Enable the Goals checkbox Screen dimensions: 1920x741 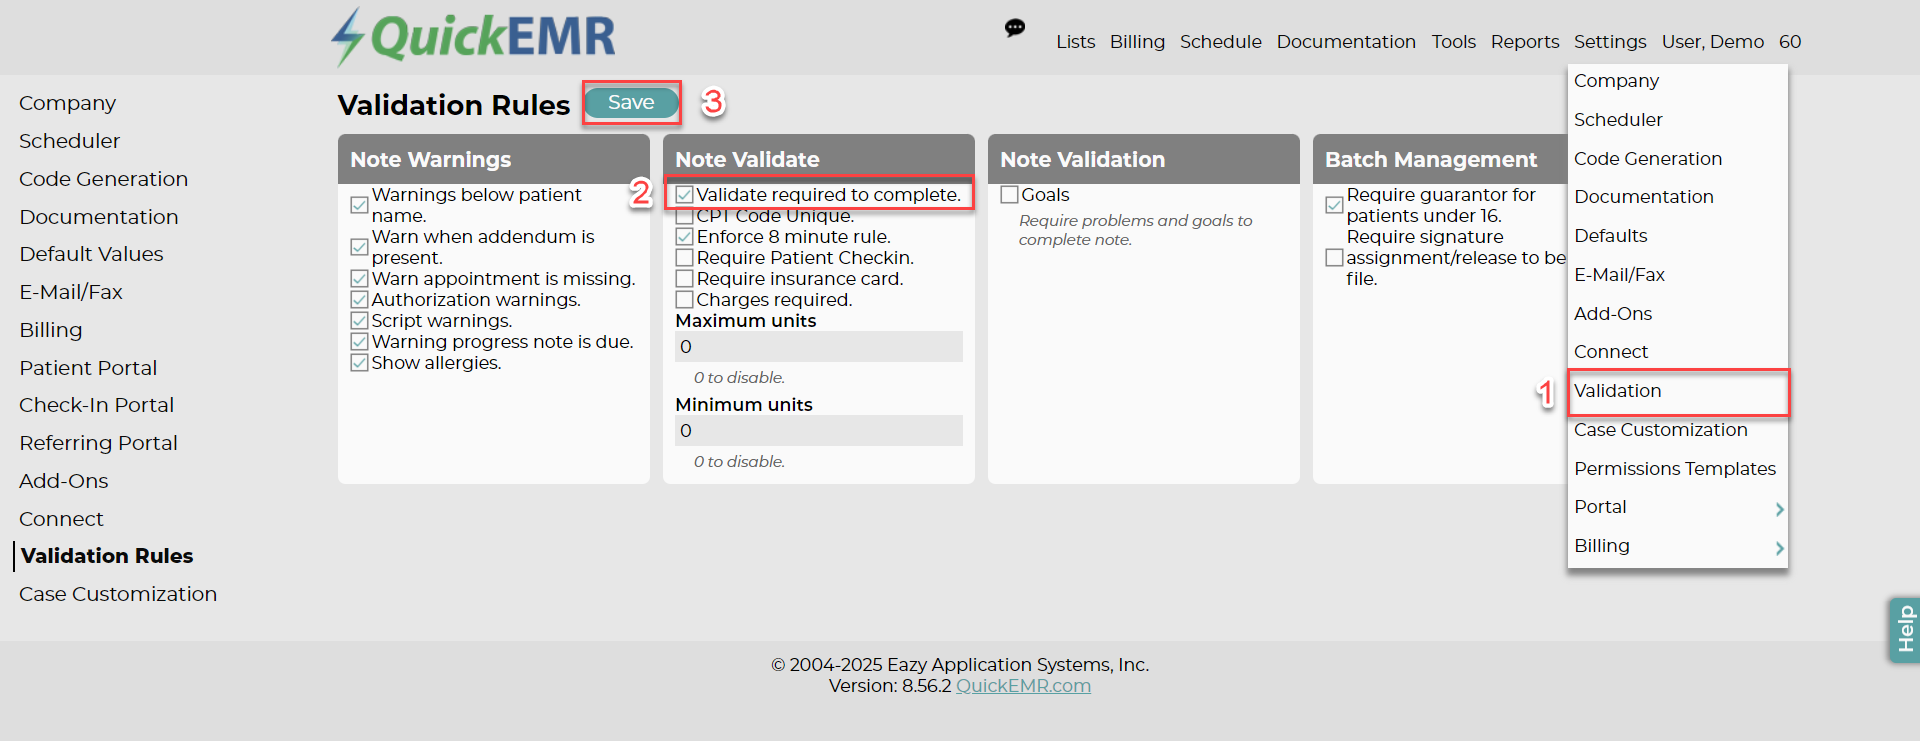1009,195
